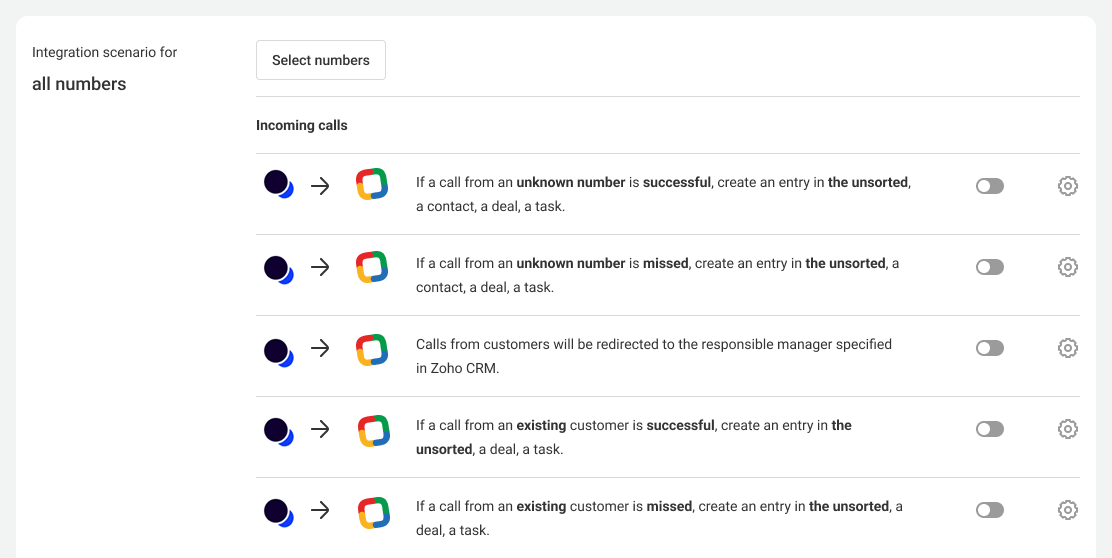Click Zoho CRM logo in manager redirect row
This screenshot has height=558, width=1112.
(372, 349)
